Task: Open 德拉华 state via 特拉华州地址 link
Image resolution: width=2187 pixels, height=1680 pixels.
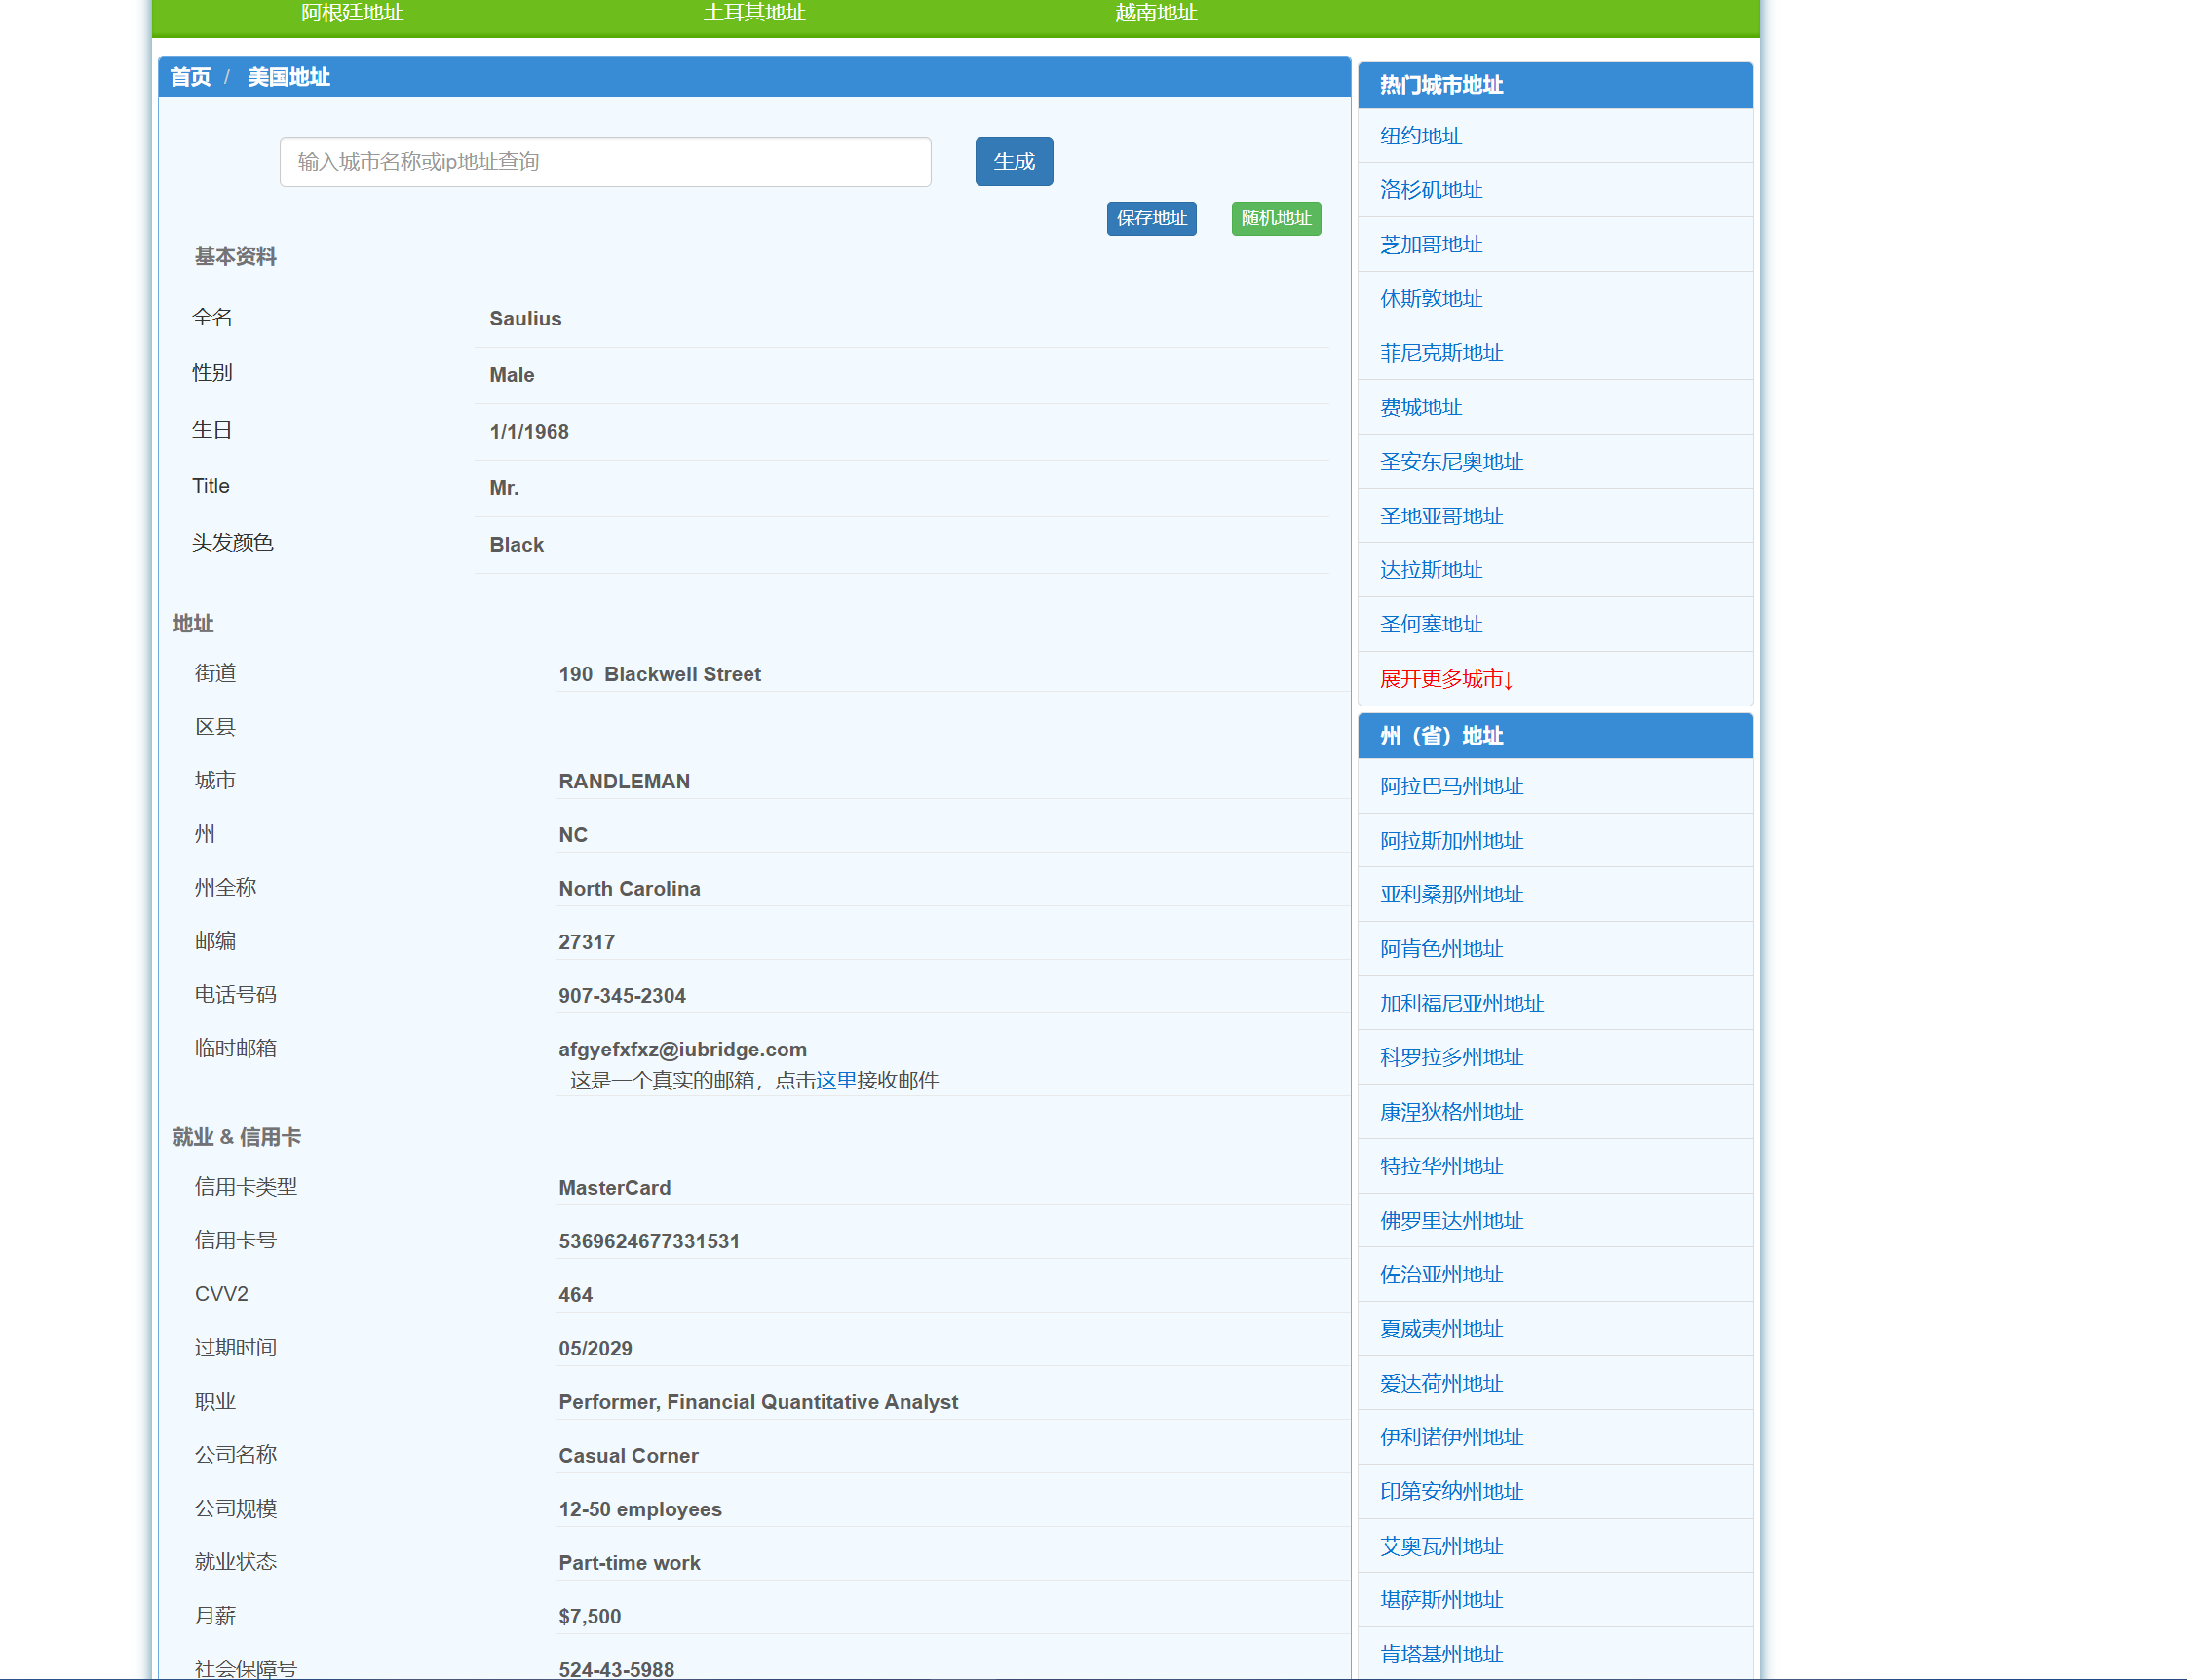Action: point(1440,1166)
